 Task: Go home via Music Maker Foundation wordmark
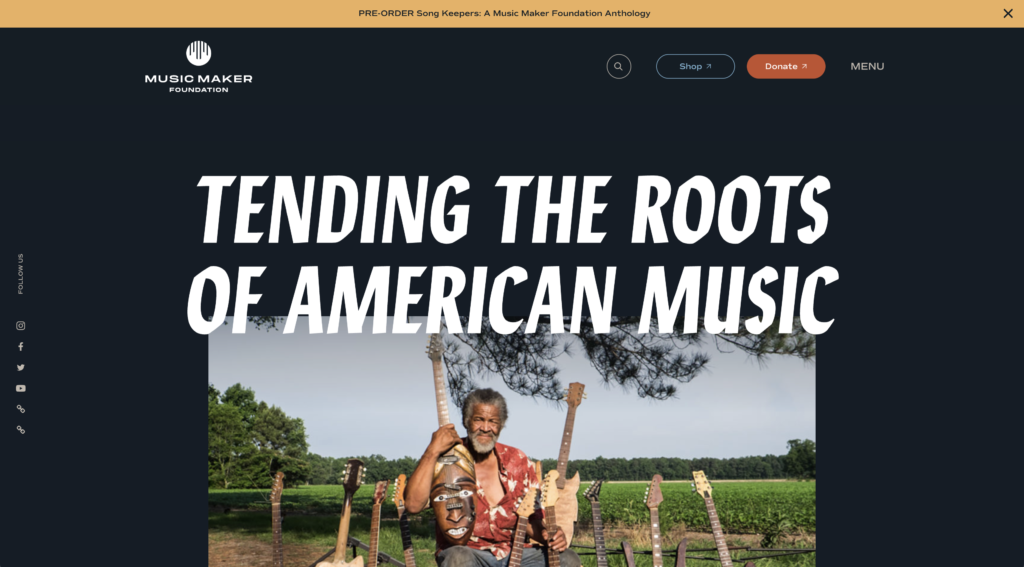coord(199,82)
